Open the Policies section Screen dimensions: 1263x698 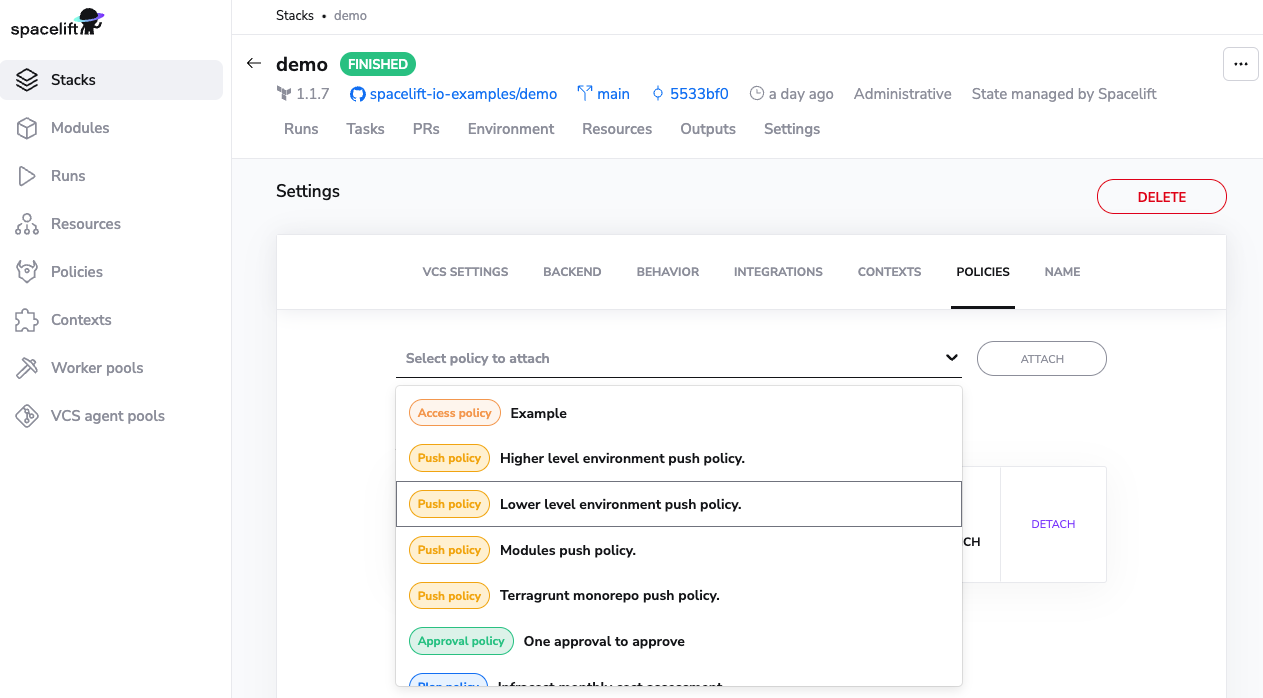[76, 272]
